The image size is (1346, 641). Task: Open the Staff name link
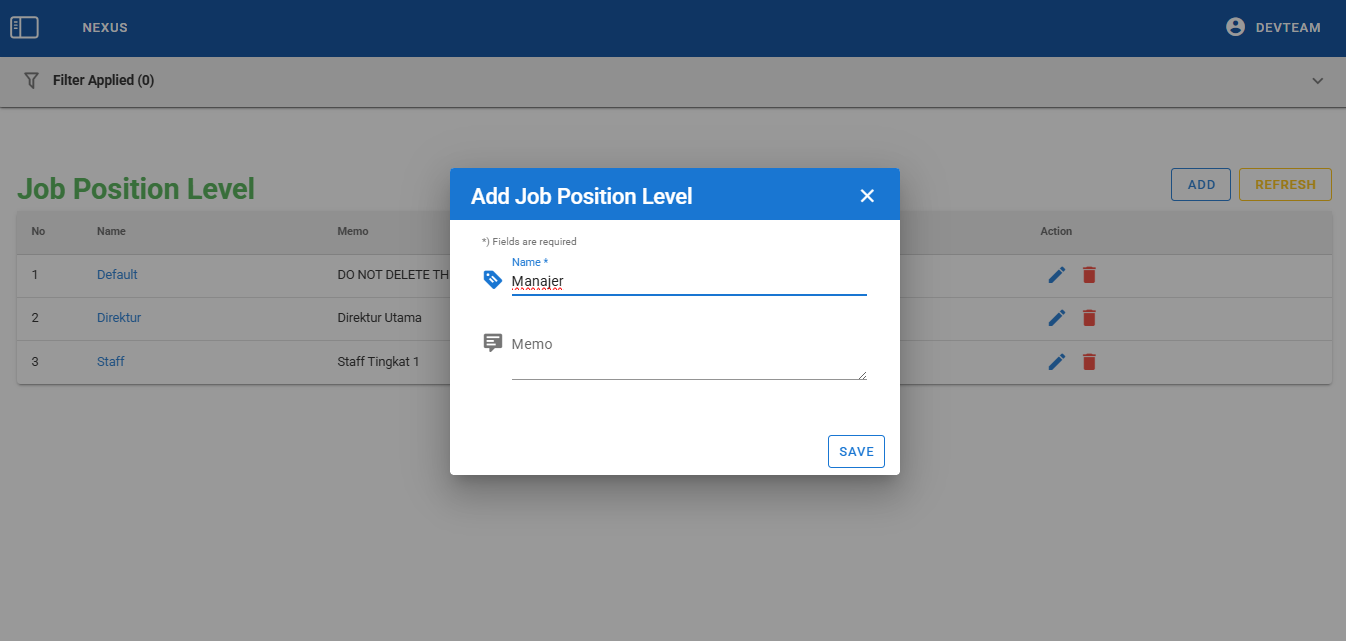111,362
